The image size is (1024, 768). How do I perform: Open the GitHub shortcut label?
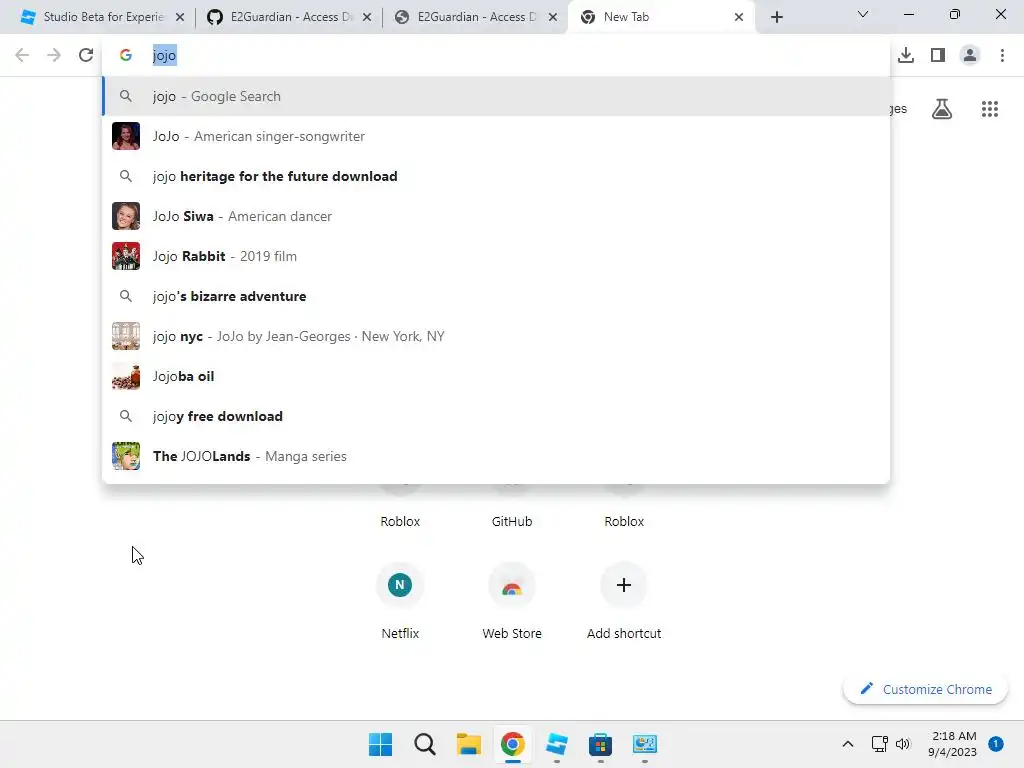point(512,521)
